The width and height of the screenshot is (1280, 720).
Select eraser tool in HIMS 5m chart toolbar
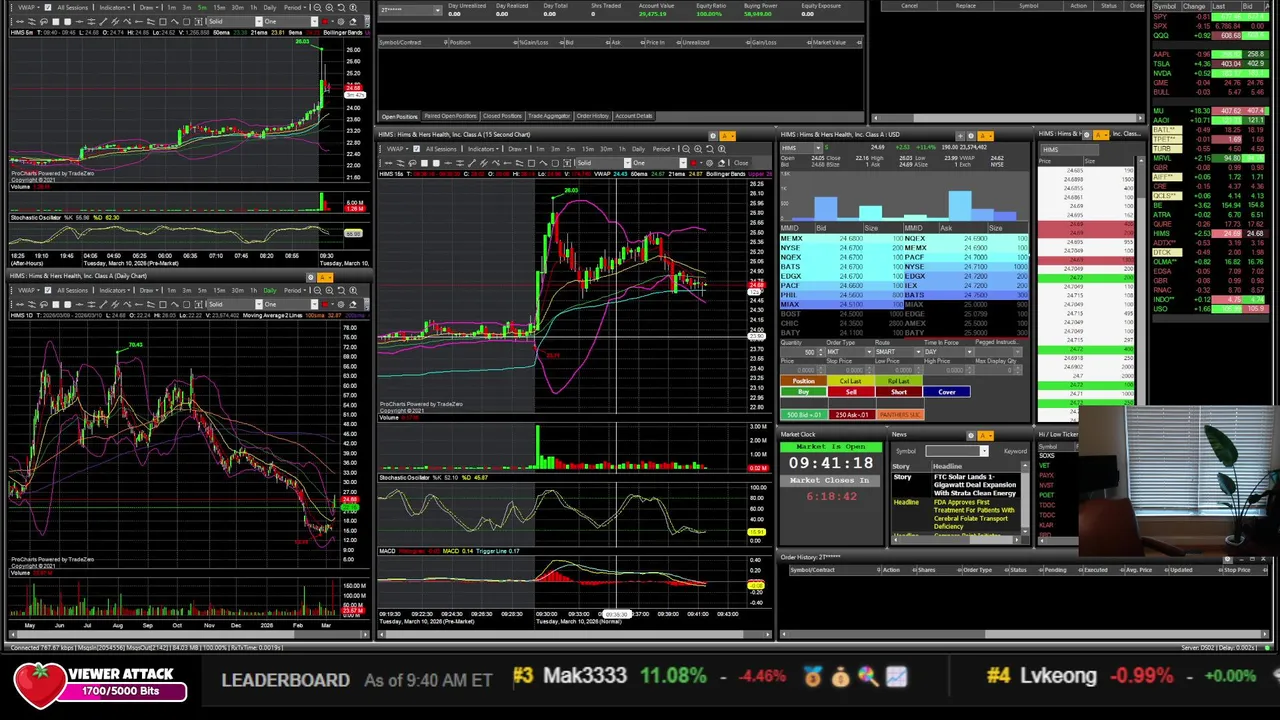click(x=352, y=22)
